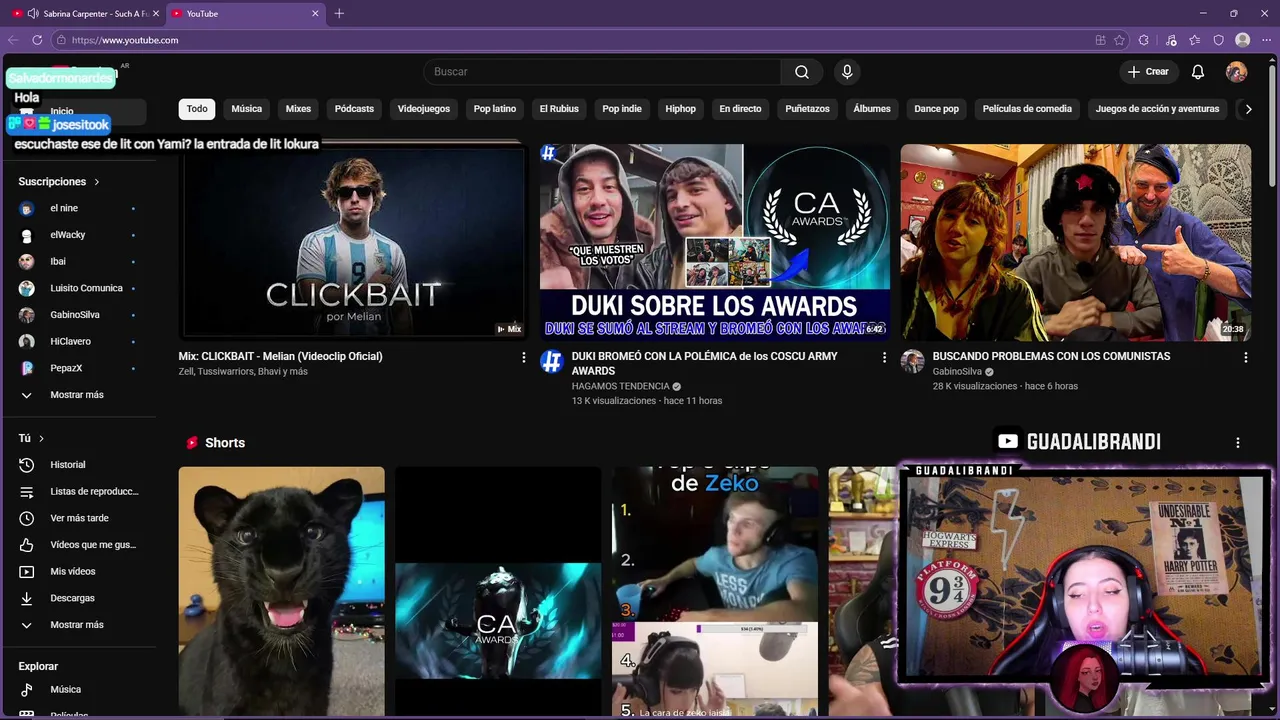Open HAGAMOS TENDENCIA channel name link

620,386
